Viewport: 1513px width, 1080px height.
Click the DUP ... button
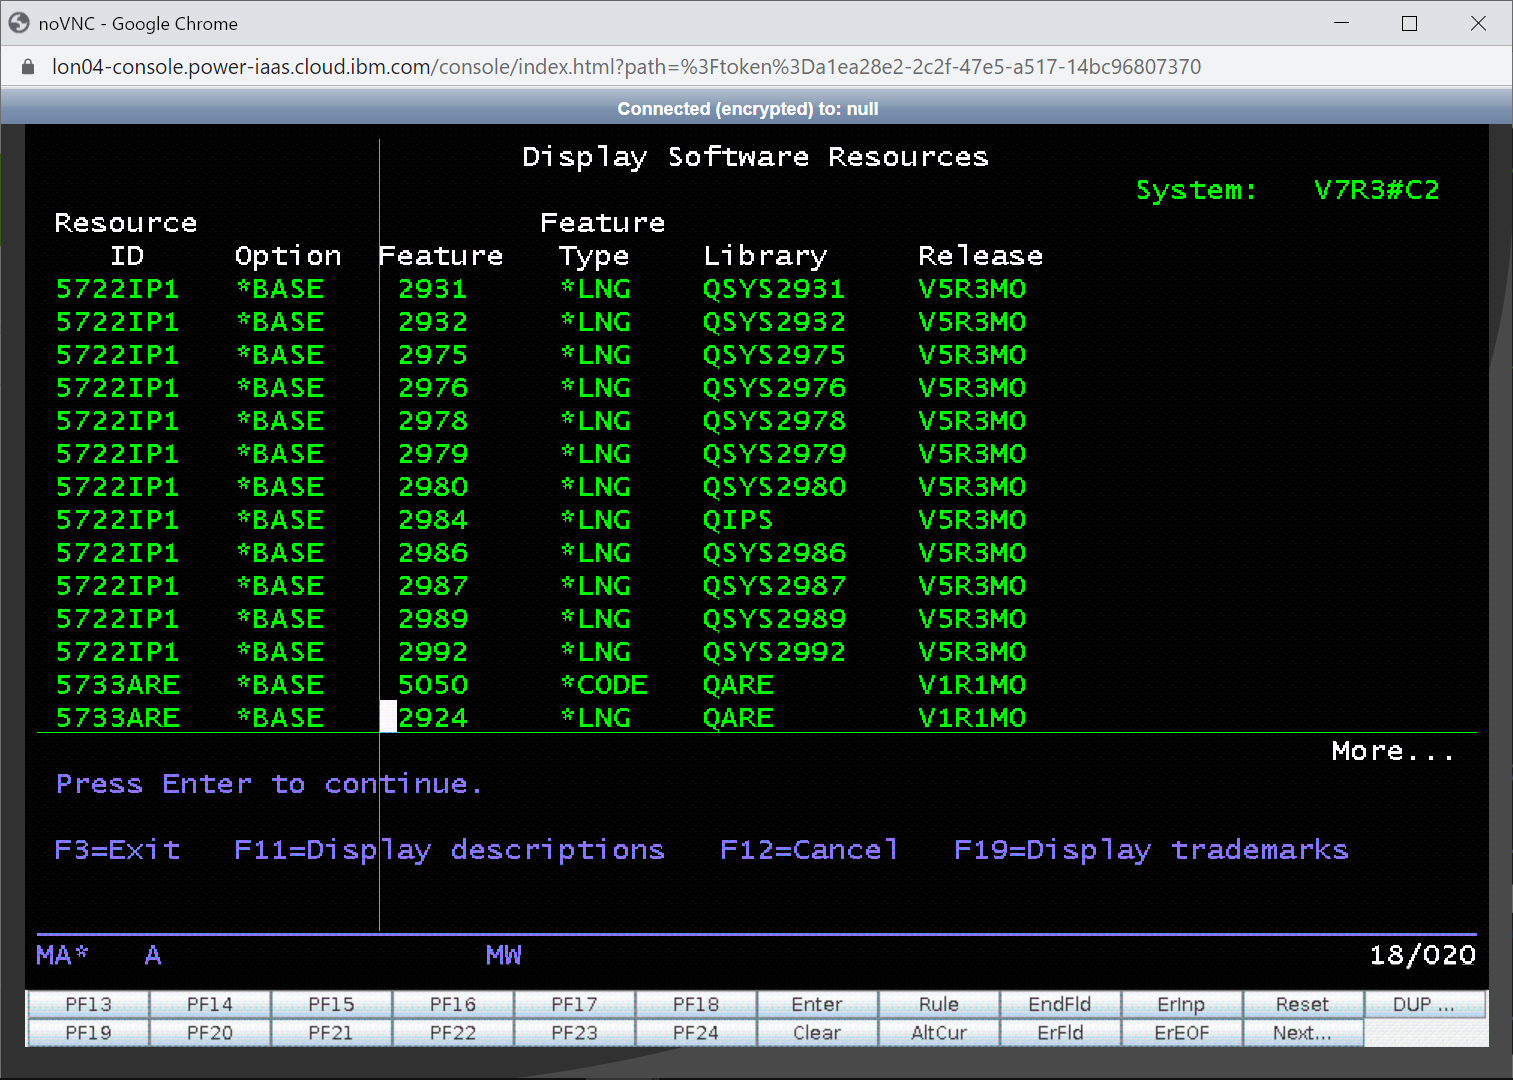tap(1425, 1004)
